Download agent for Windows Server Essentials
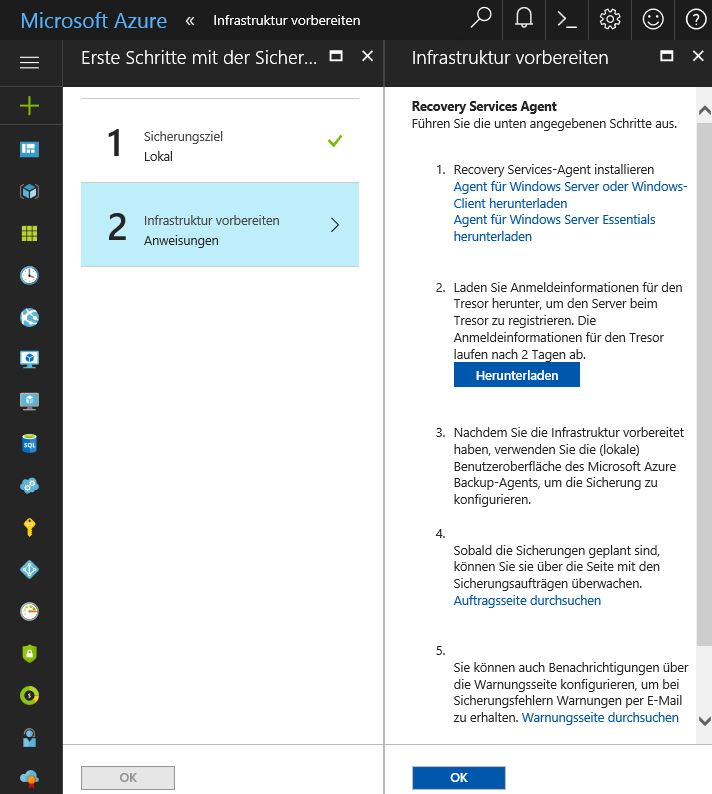The width and height of the screenshot is (712, 794). [554, 228]
